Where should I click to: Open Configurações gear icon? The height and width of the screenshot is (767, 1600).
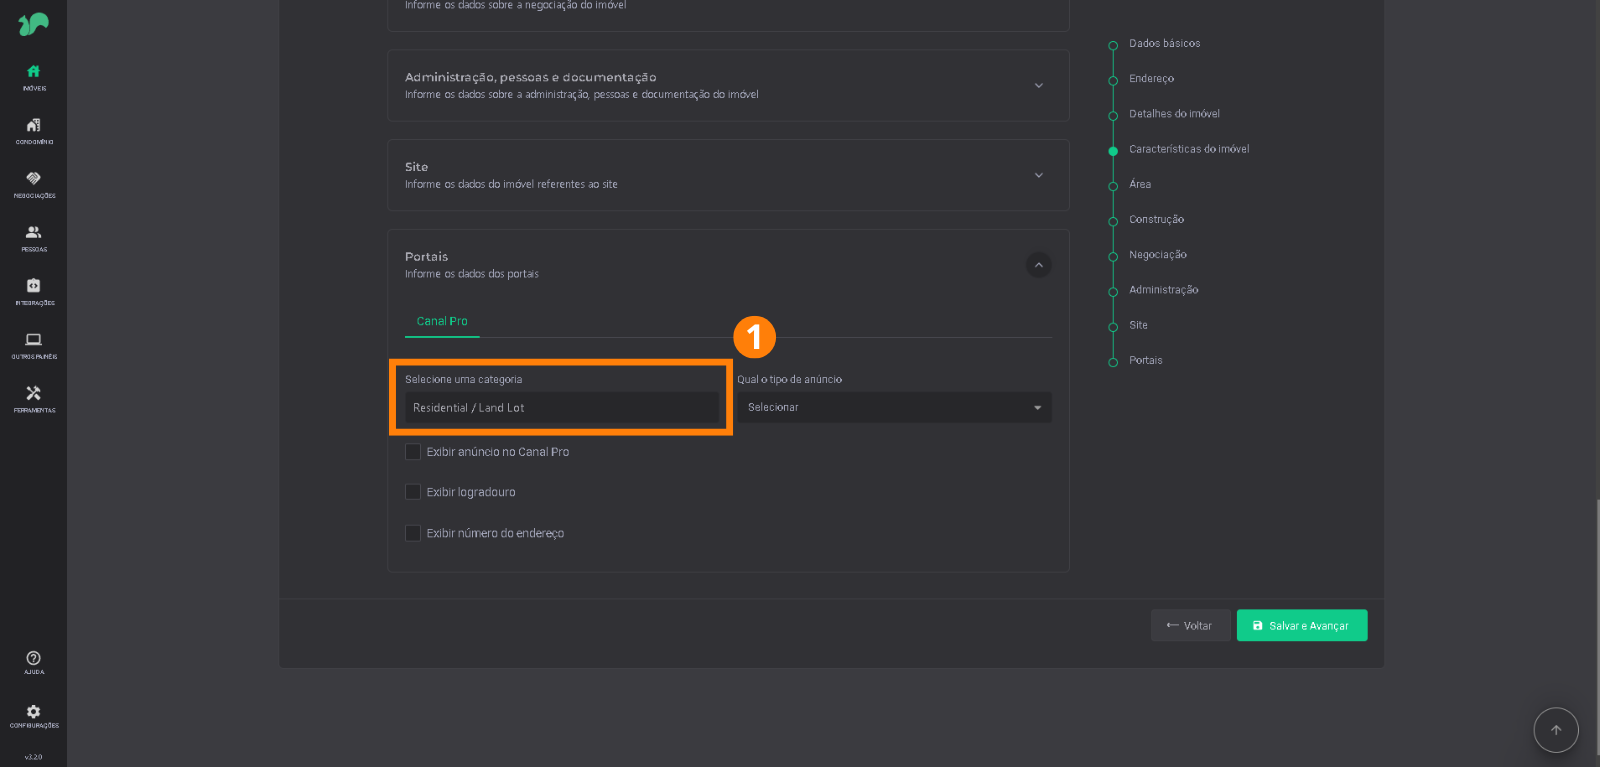pos(33,716)
